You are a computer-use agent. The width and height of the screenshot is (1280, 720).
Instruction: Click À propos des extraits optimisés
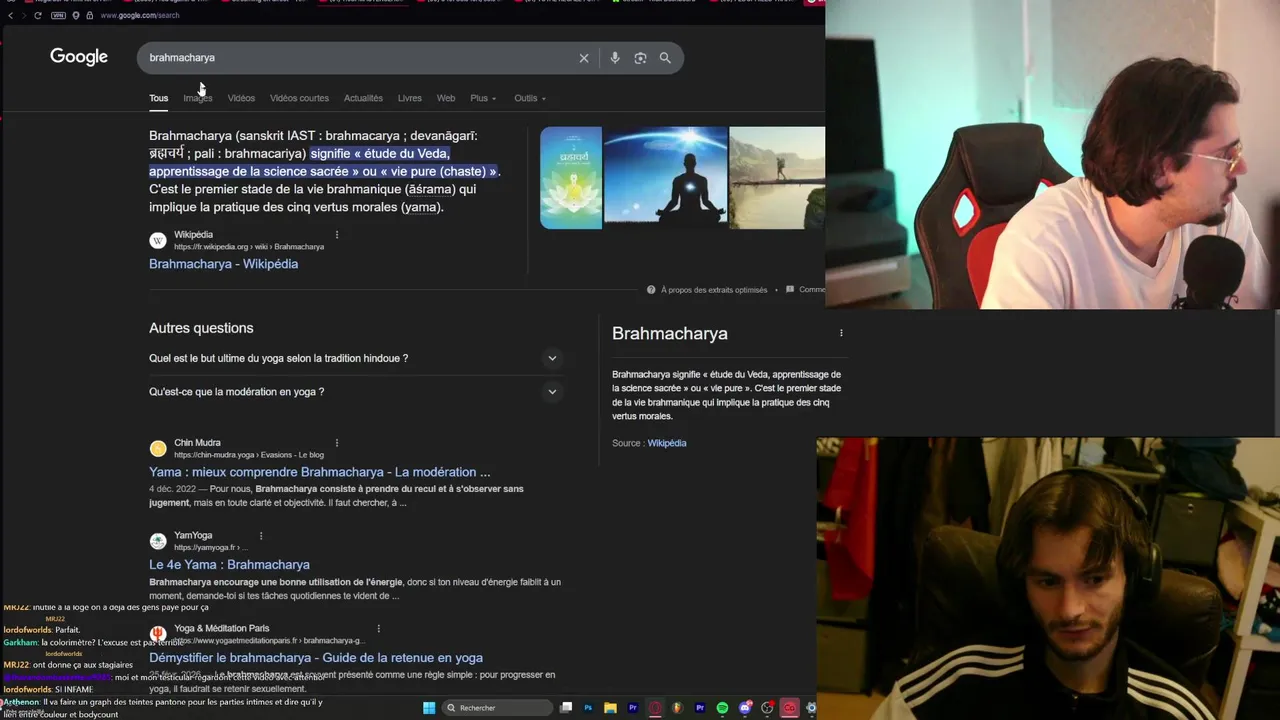coord(714,290)
